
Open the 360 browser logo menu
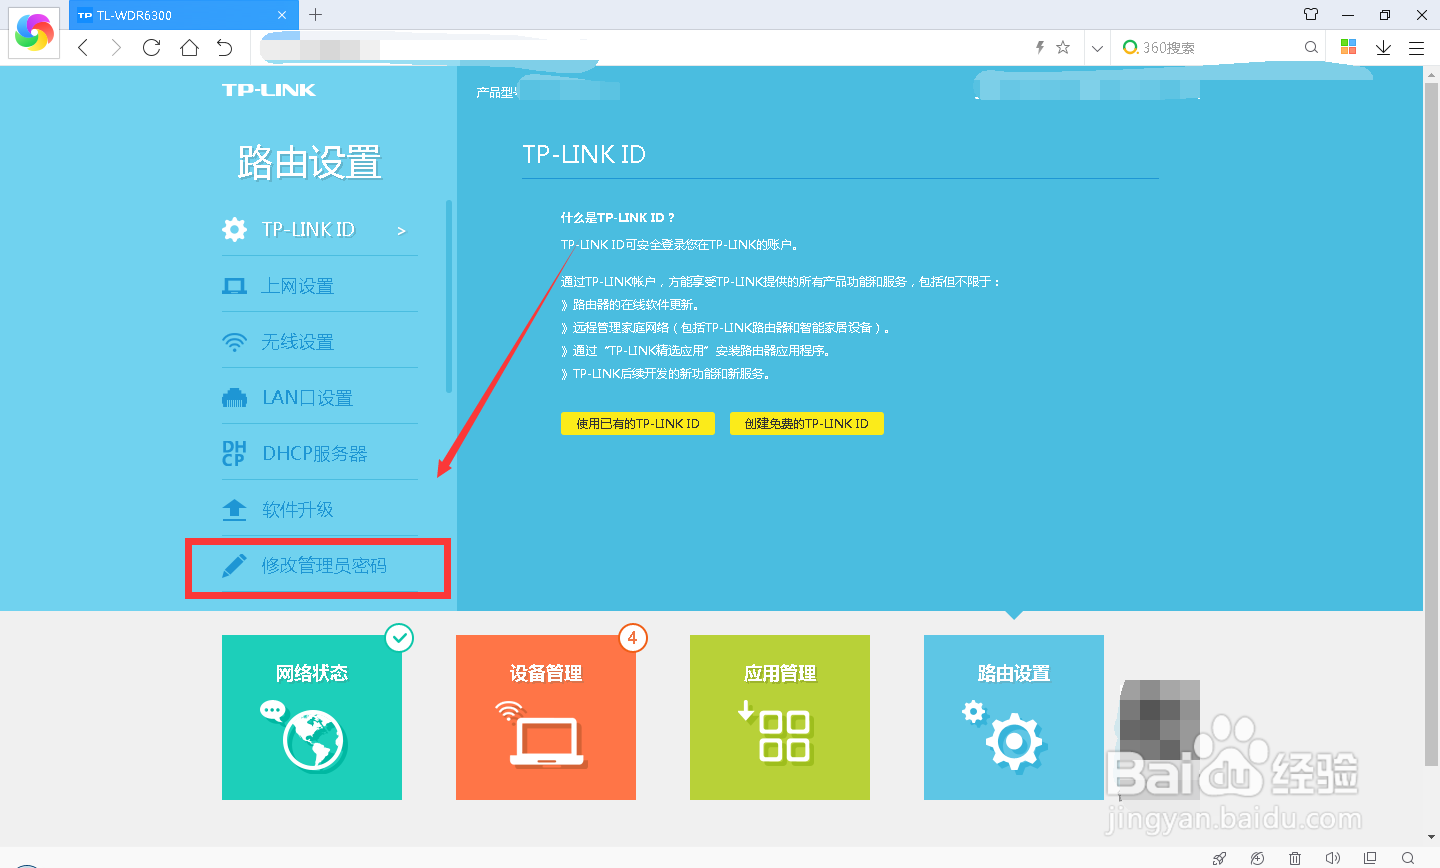(34, 32)
